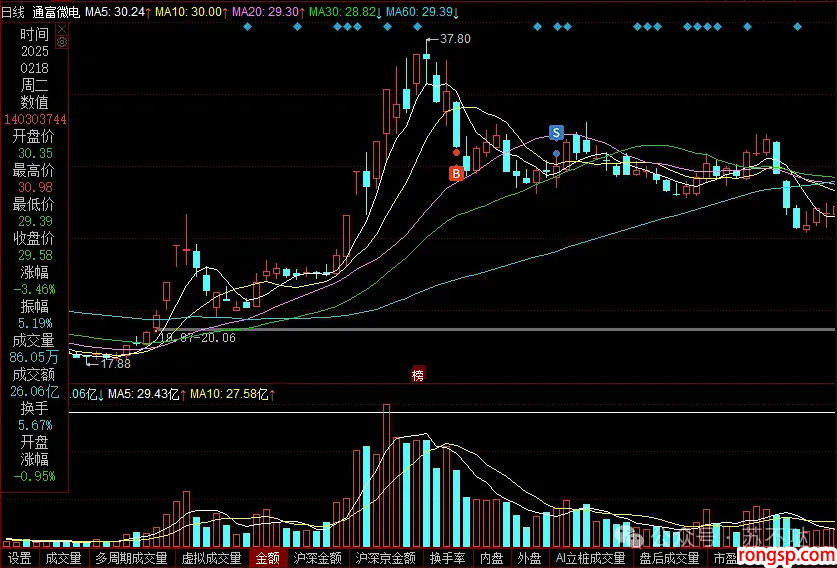Click the red 榜 badge icon
This screenshot has width=837, height=568.
pos(417,375)
